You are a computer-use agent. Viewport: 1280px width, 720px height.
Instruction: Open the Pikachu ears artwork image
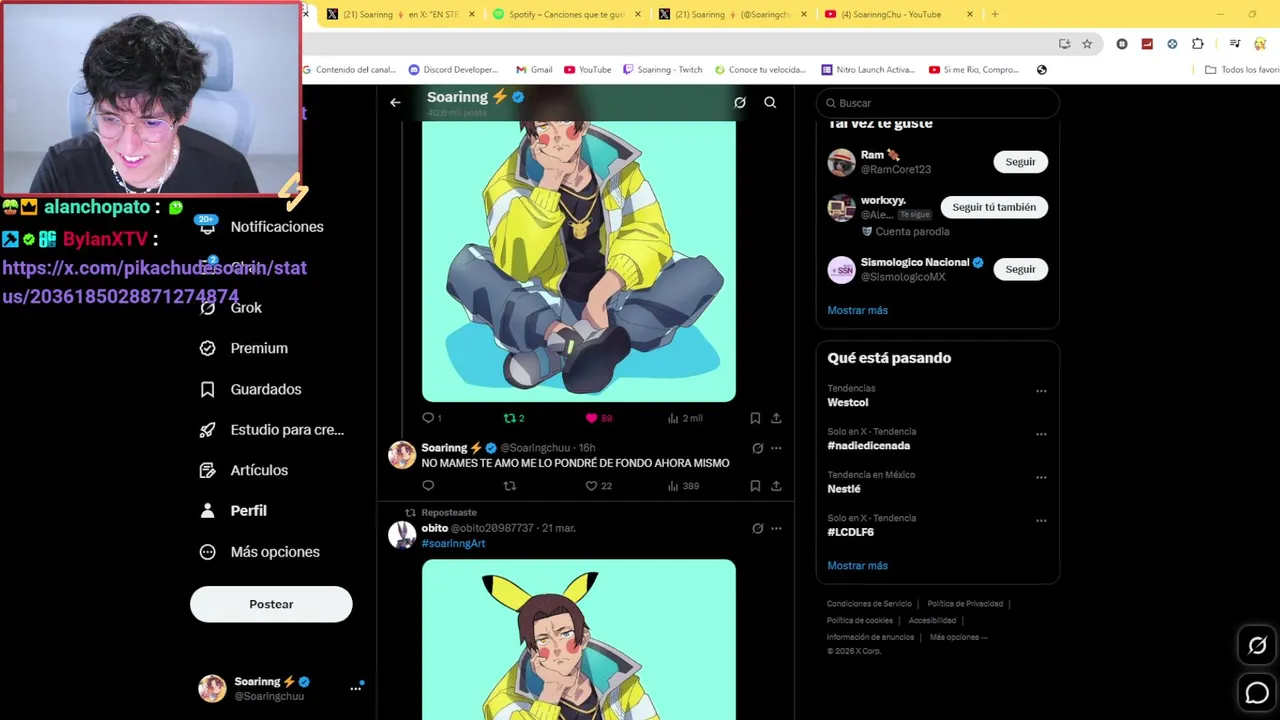tap(578, 640)
